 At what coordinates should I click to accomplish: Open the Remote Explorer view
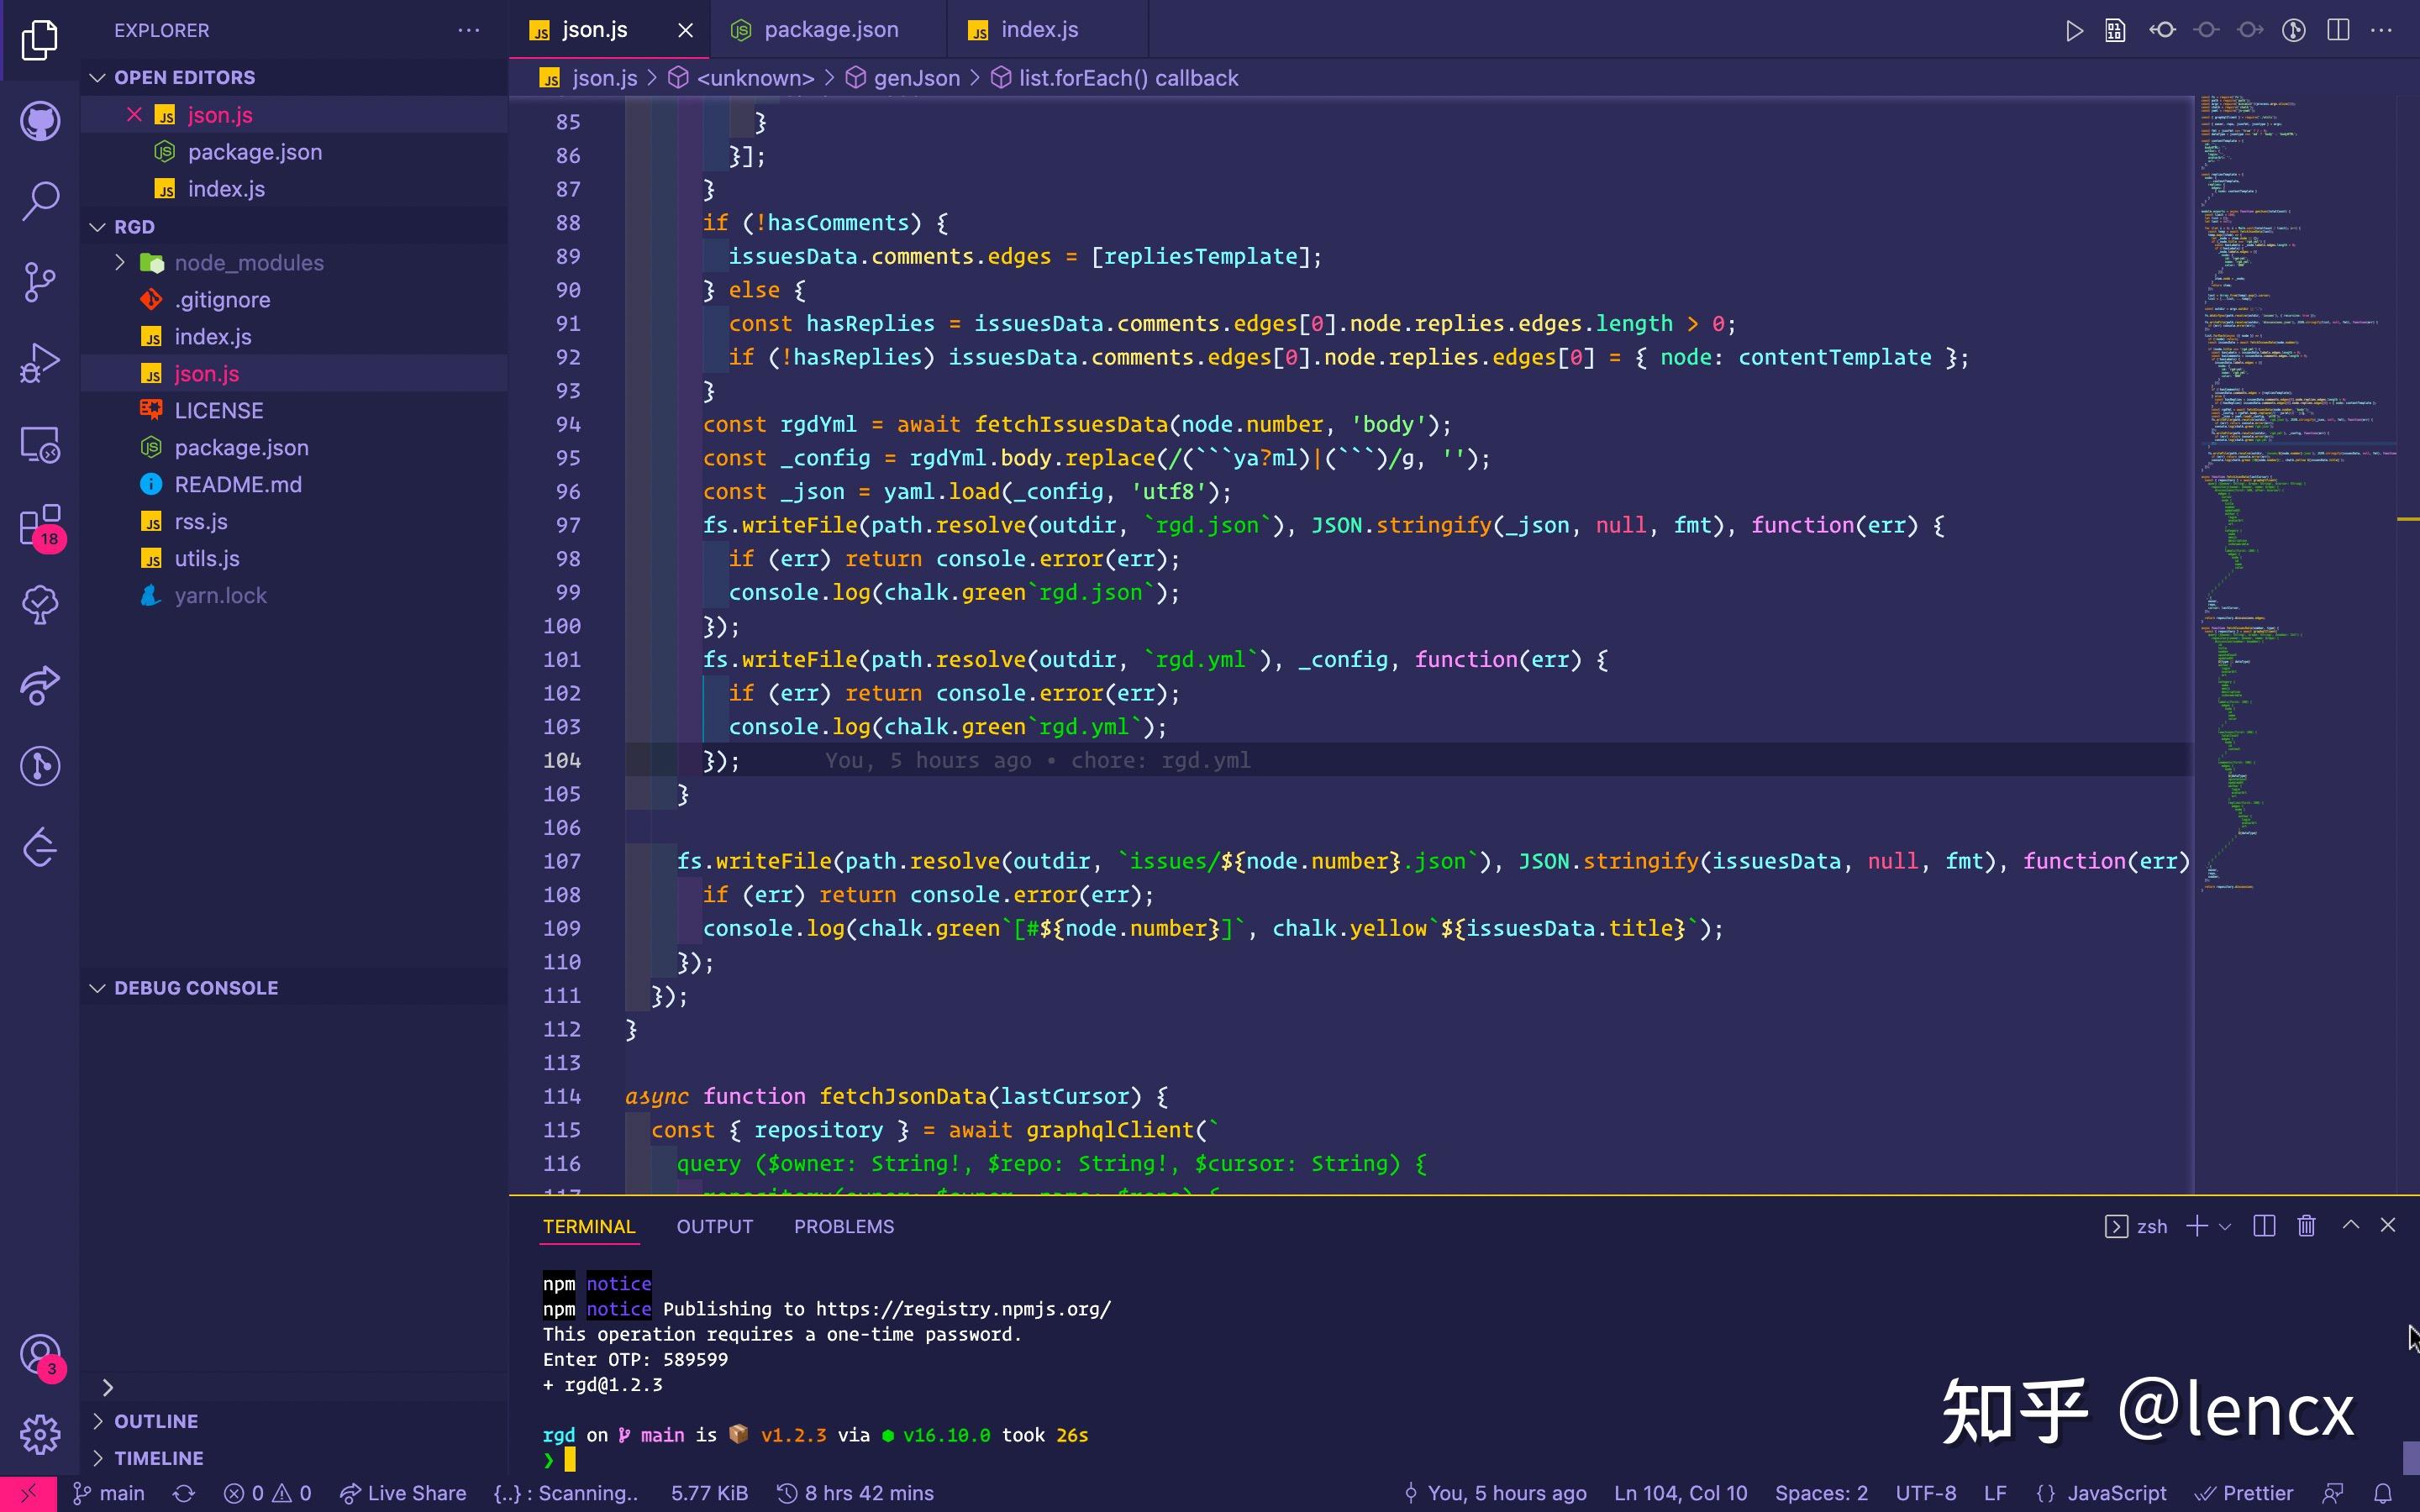pos(40,444)
